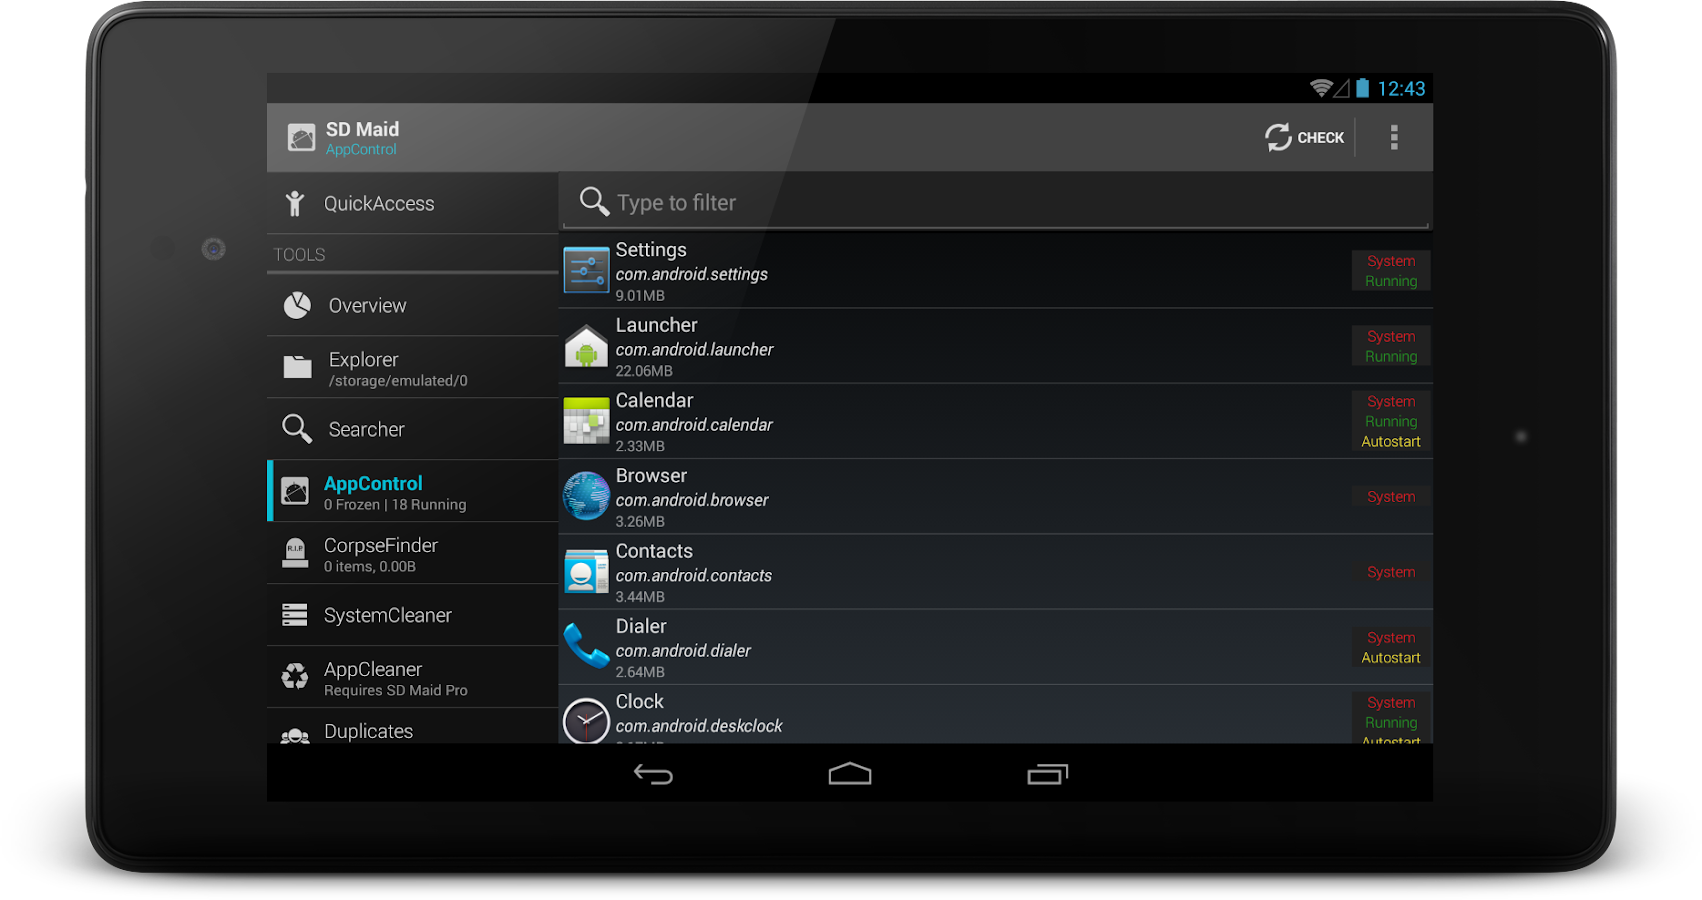
Task: Click the Dialer phone icon
Action: click(586, 646)
